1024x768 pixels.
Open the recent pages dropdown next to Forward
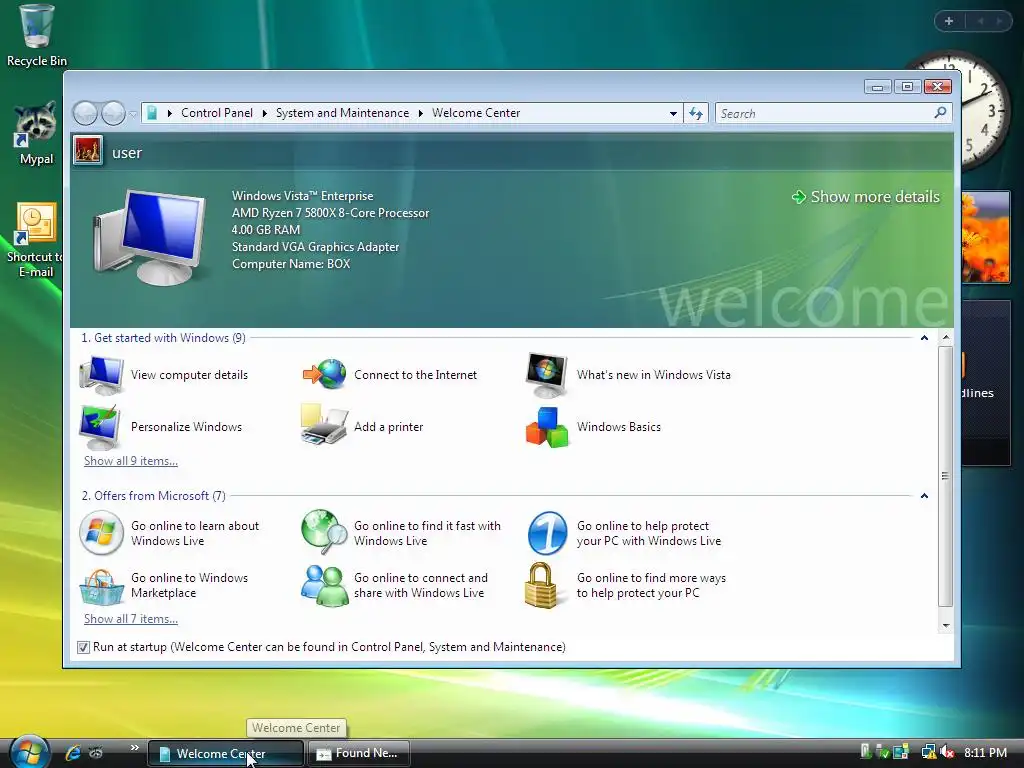click(x=133, y=114)
